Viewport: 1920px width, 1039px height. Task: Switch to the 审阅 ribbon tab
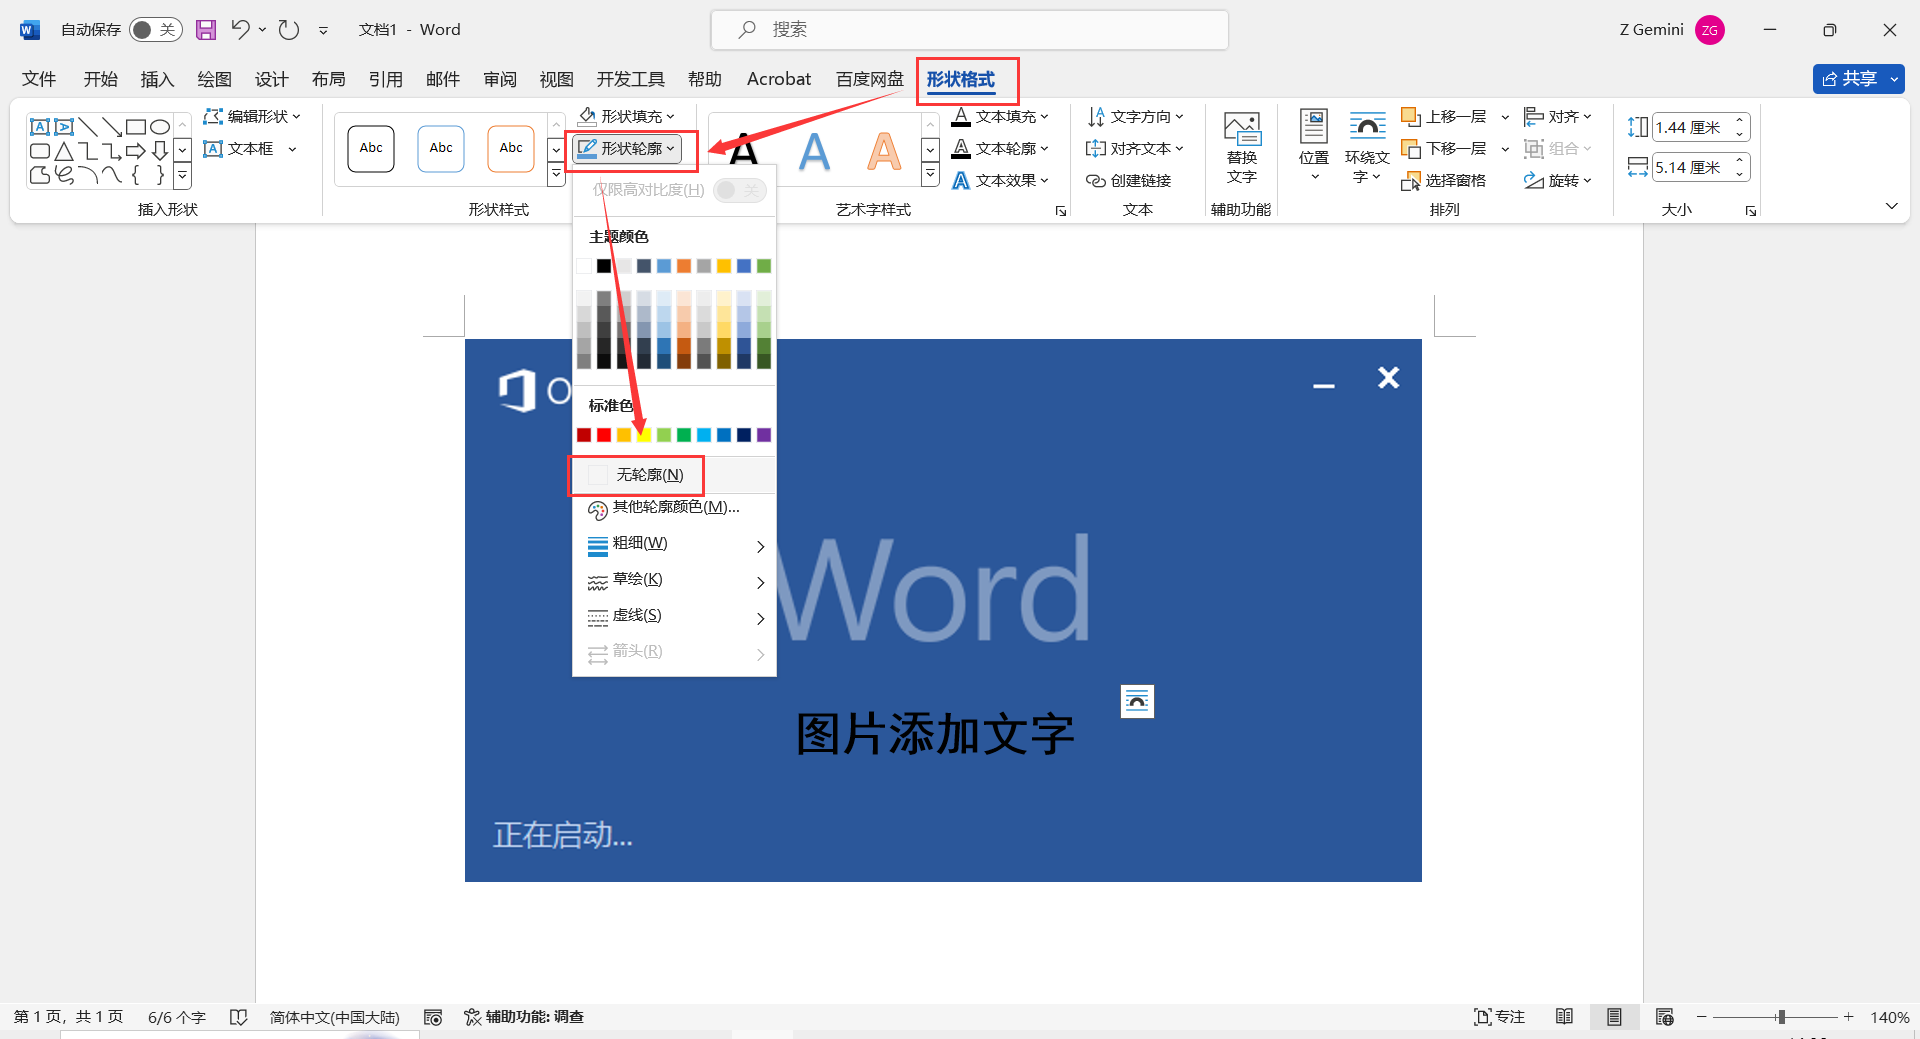click(499, 78)
